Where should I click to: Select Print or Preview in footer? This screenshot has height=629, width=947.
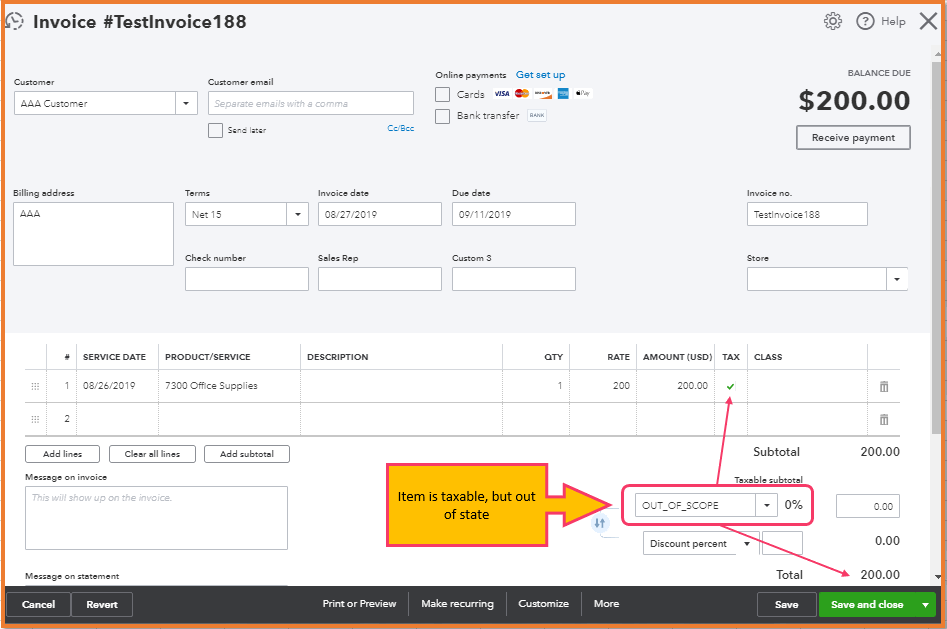click(x=359, y=604)
